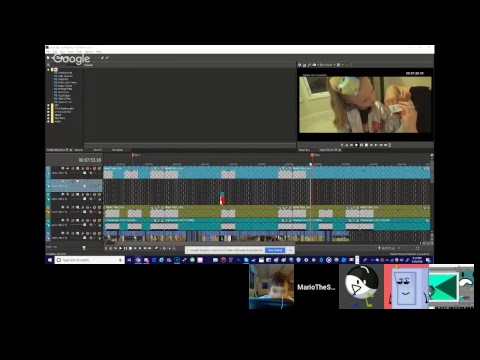480x360 pixels.
Task: Click Play From Start in preview transport
Action: pos(351,145)
